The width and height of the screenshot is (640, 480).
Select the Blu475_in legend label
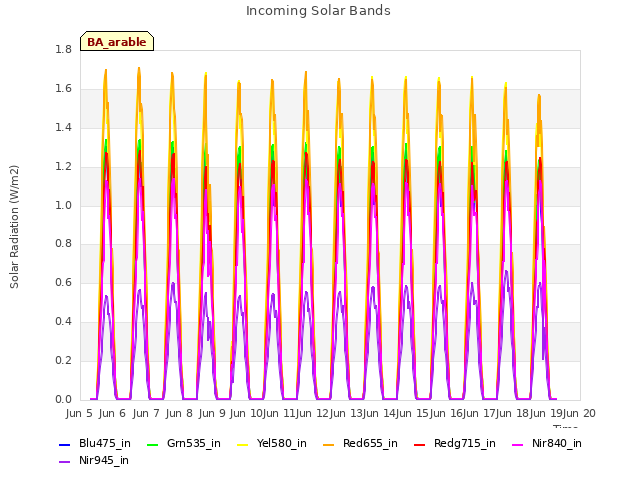(105, 444)
